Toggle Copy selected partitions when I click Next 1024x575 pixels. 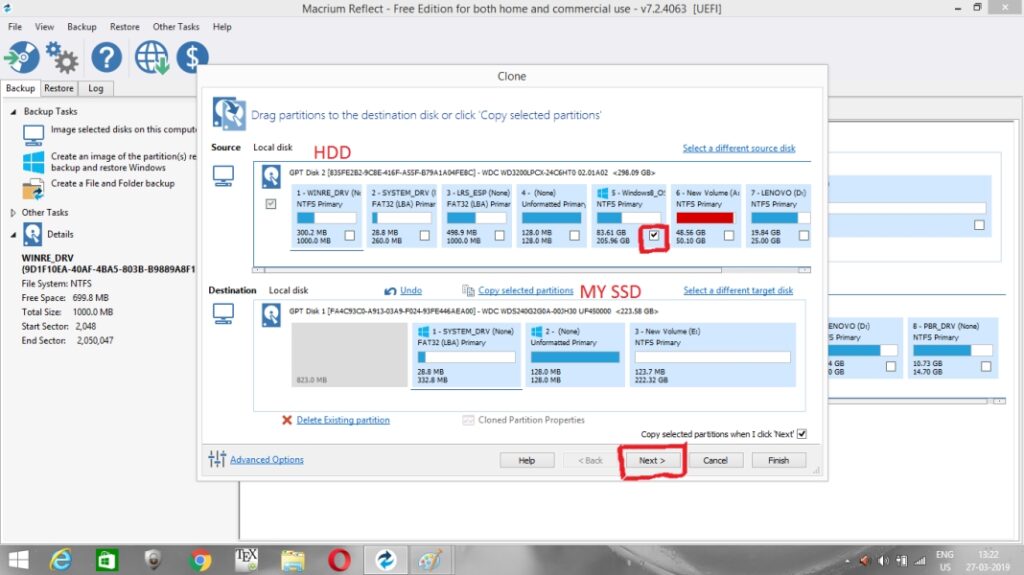pos(802,434)
